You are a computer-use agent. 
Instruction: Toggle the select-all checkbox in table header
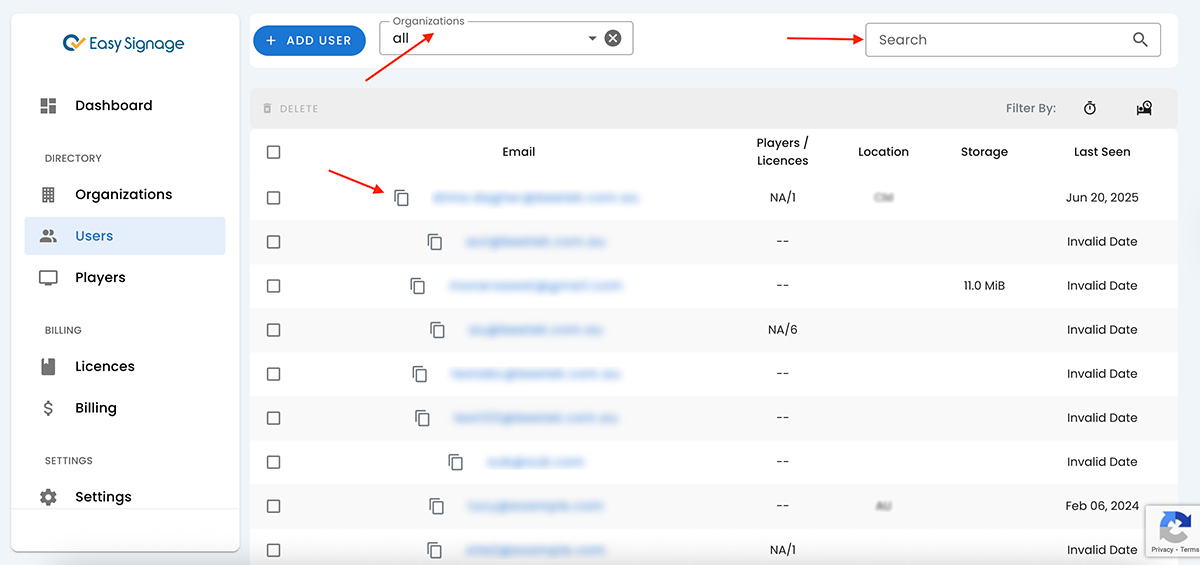[x=274, y=152]
